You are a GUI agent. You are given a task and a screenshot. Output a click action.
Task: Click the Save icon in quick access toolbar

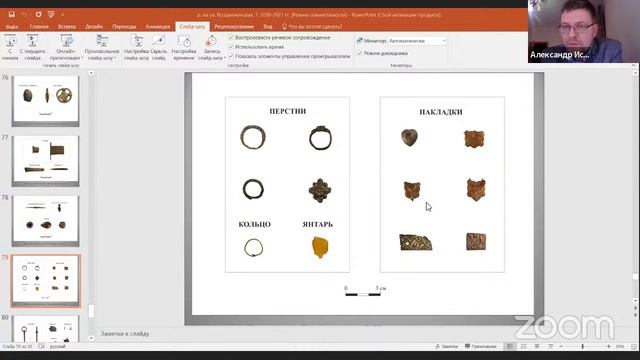point(11,14)
